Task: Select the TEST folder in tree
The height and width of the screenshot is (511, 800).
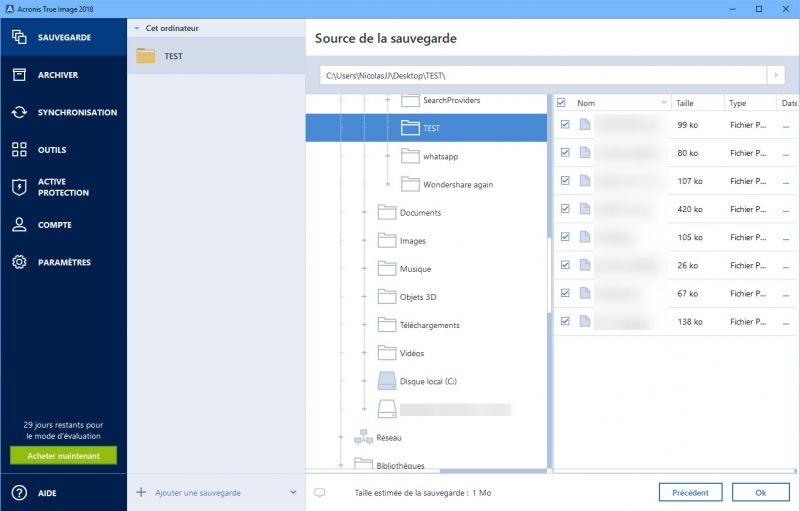Action: (426, 127)
